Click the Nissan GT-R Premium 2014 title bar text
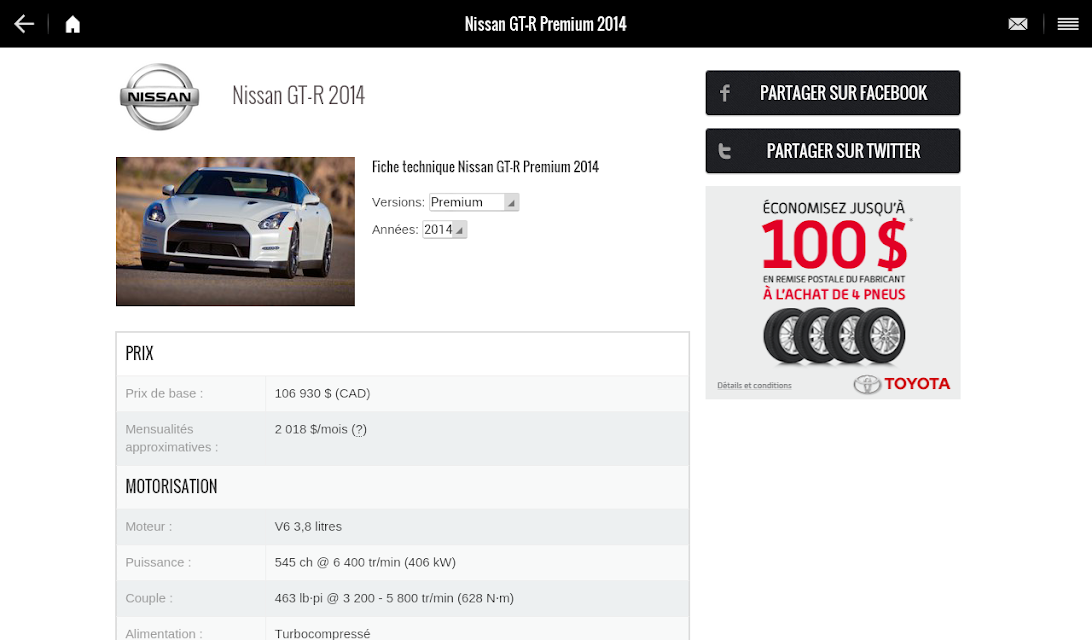Viewport: 1092px width, 640px height. [x=545, y=24]
